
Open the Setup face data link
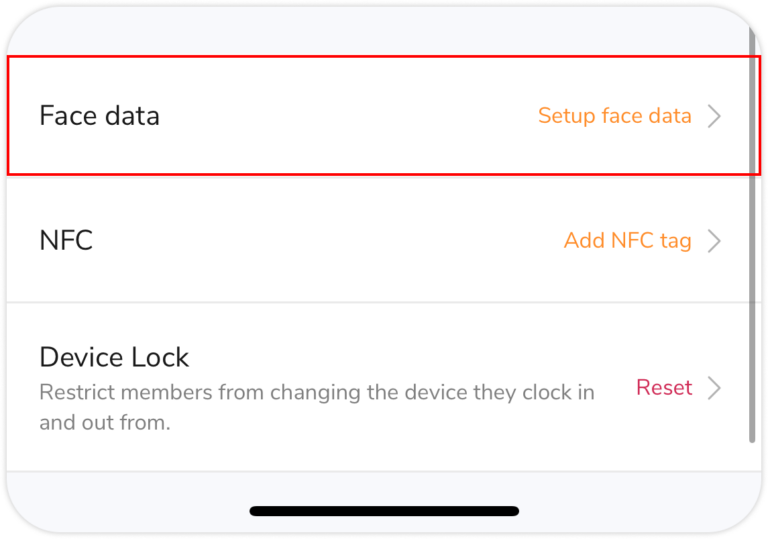click(614, 116)
